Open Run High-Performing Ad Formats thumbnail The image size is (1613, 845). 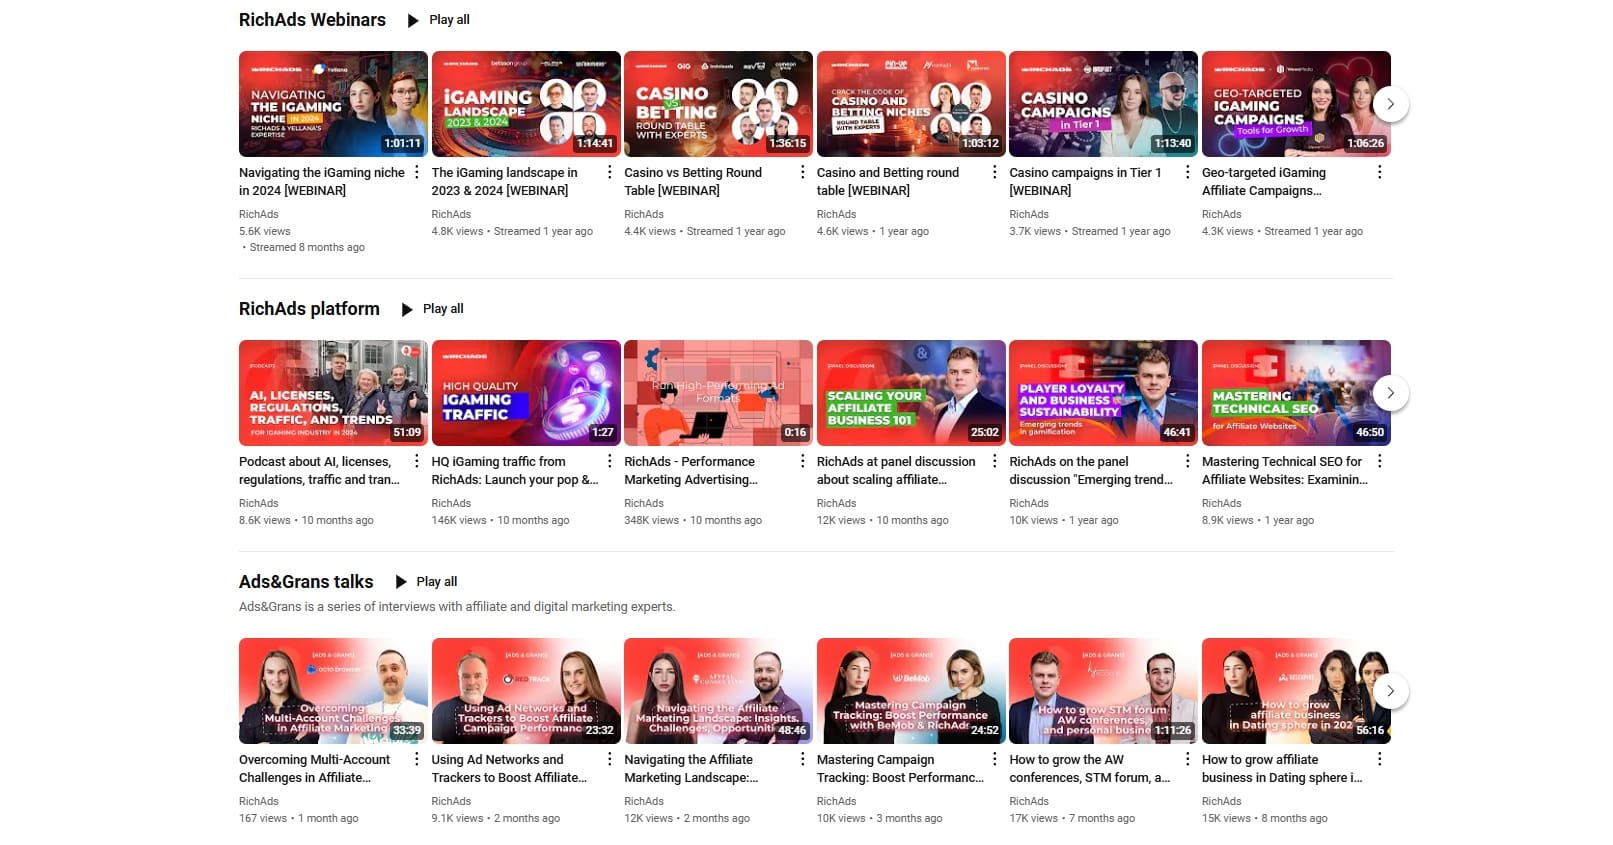[x=718, y=393]
